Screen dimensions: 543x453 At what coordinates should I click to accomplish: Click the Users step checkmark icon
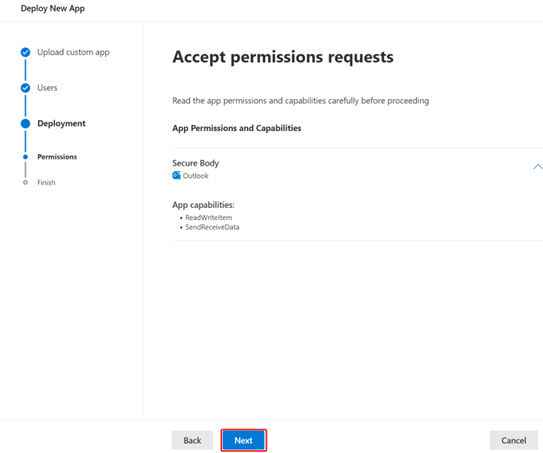(25, 88)
